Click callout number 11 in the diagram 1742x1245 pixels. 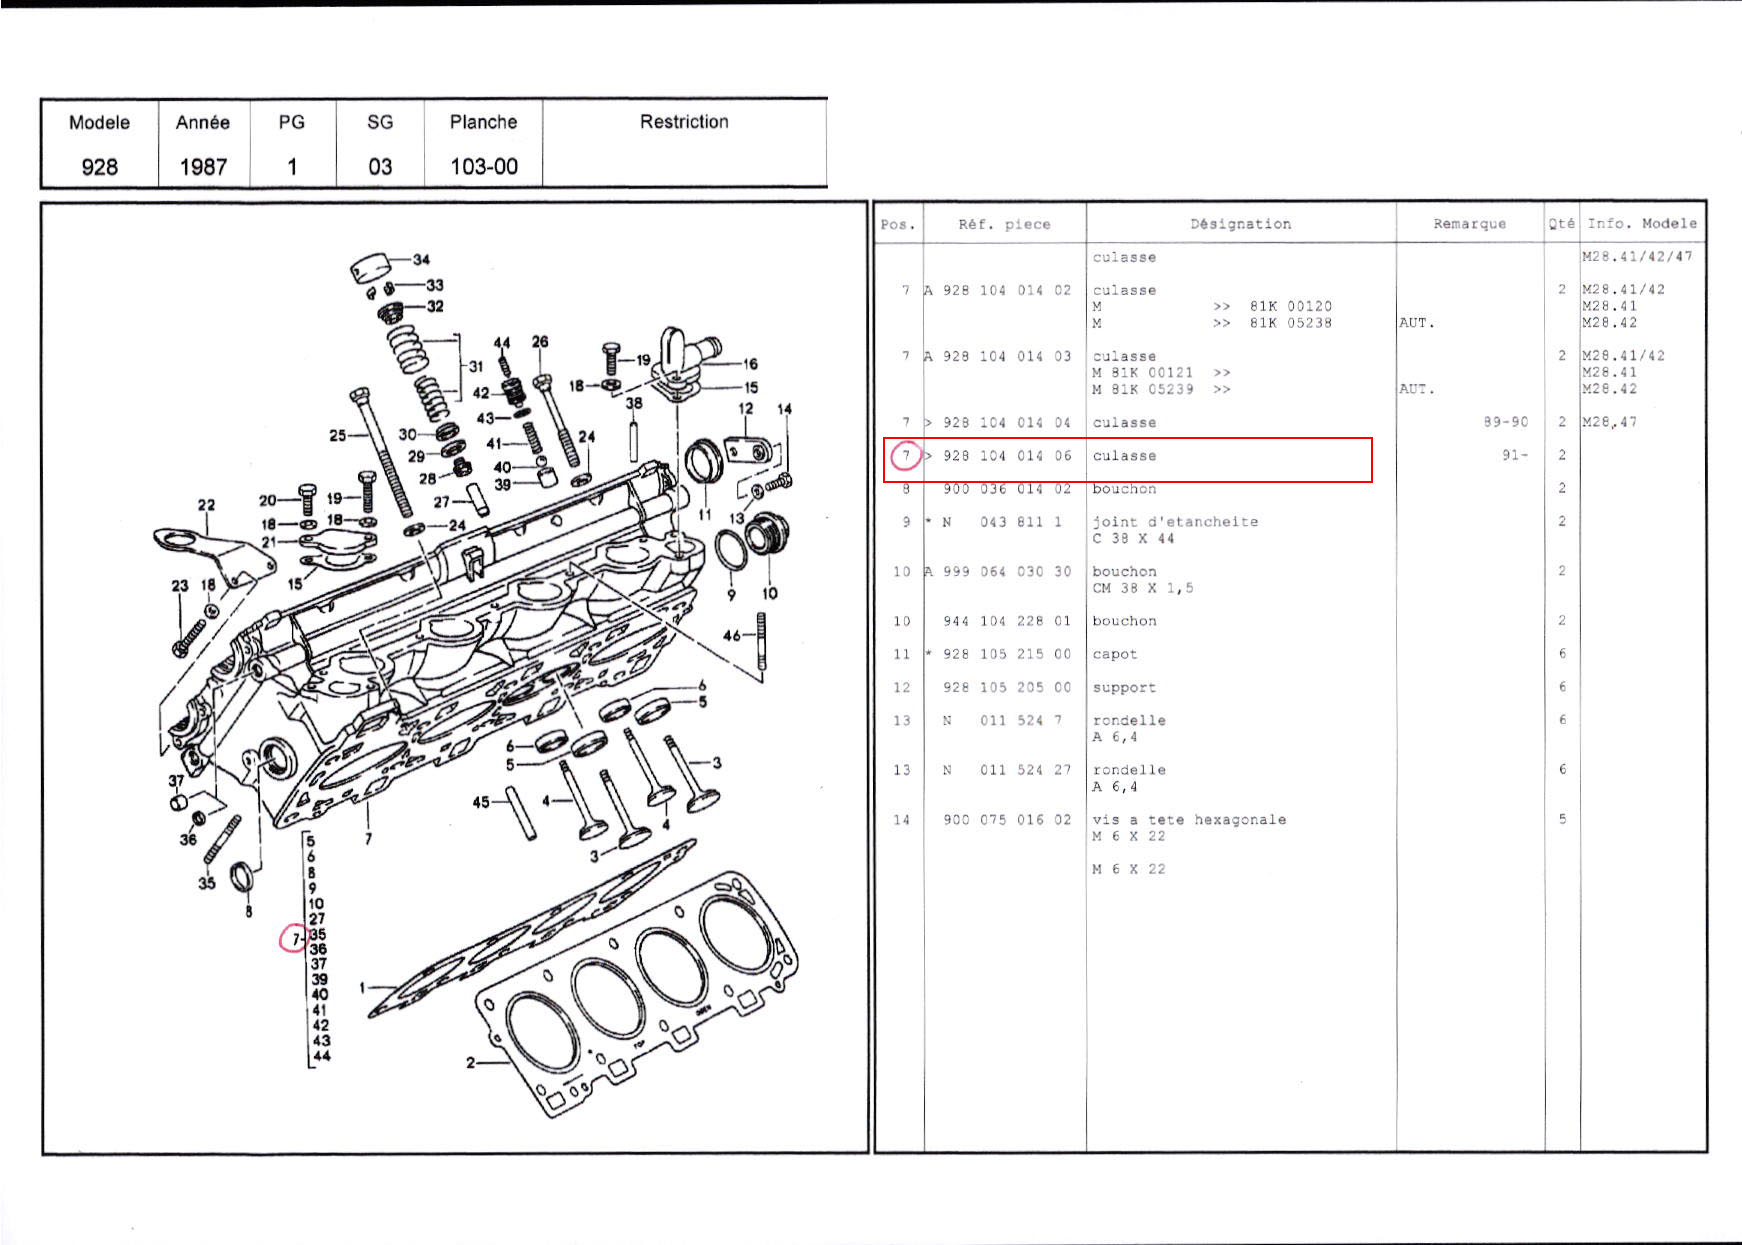(705, 515)
